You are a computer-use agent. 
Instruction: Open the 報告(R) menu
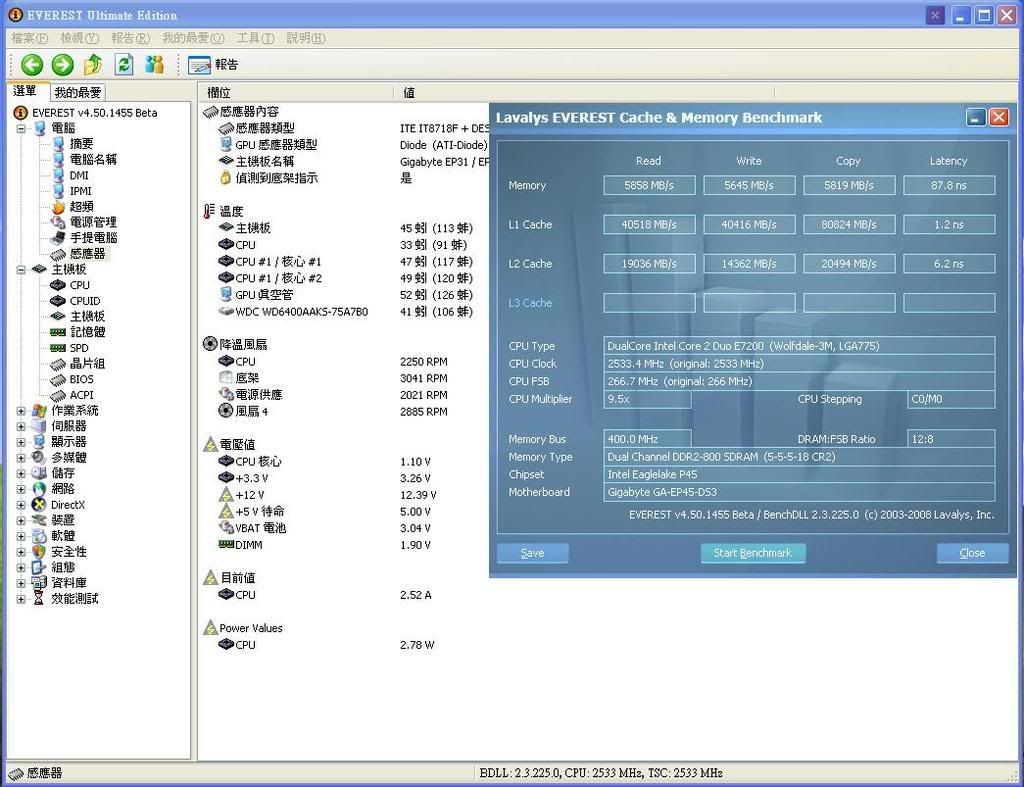click(131, 38)
